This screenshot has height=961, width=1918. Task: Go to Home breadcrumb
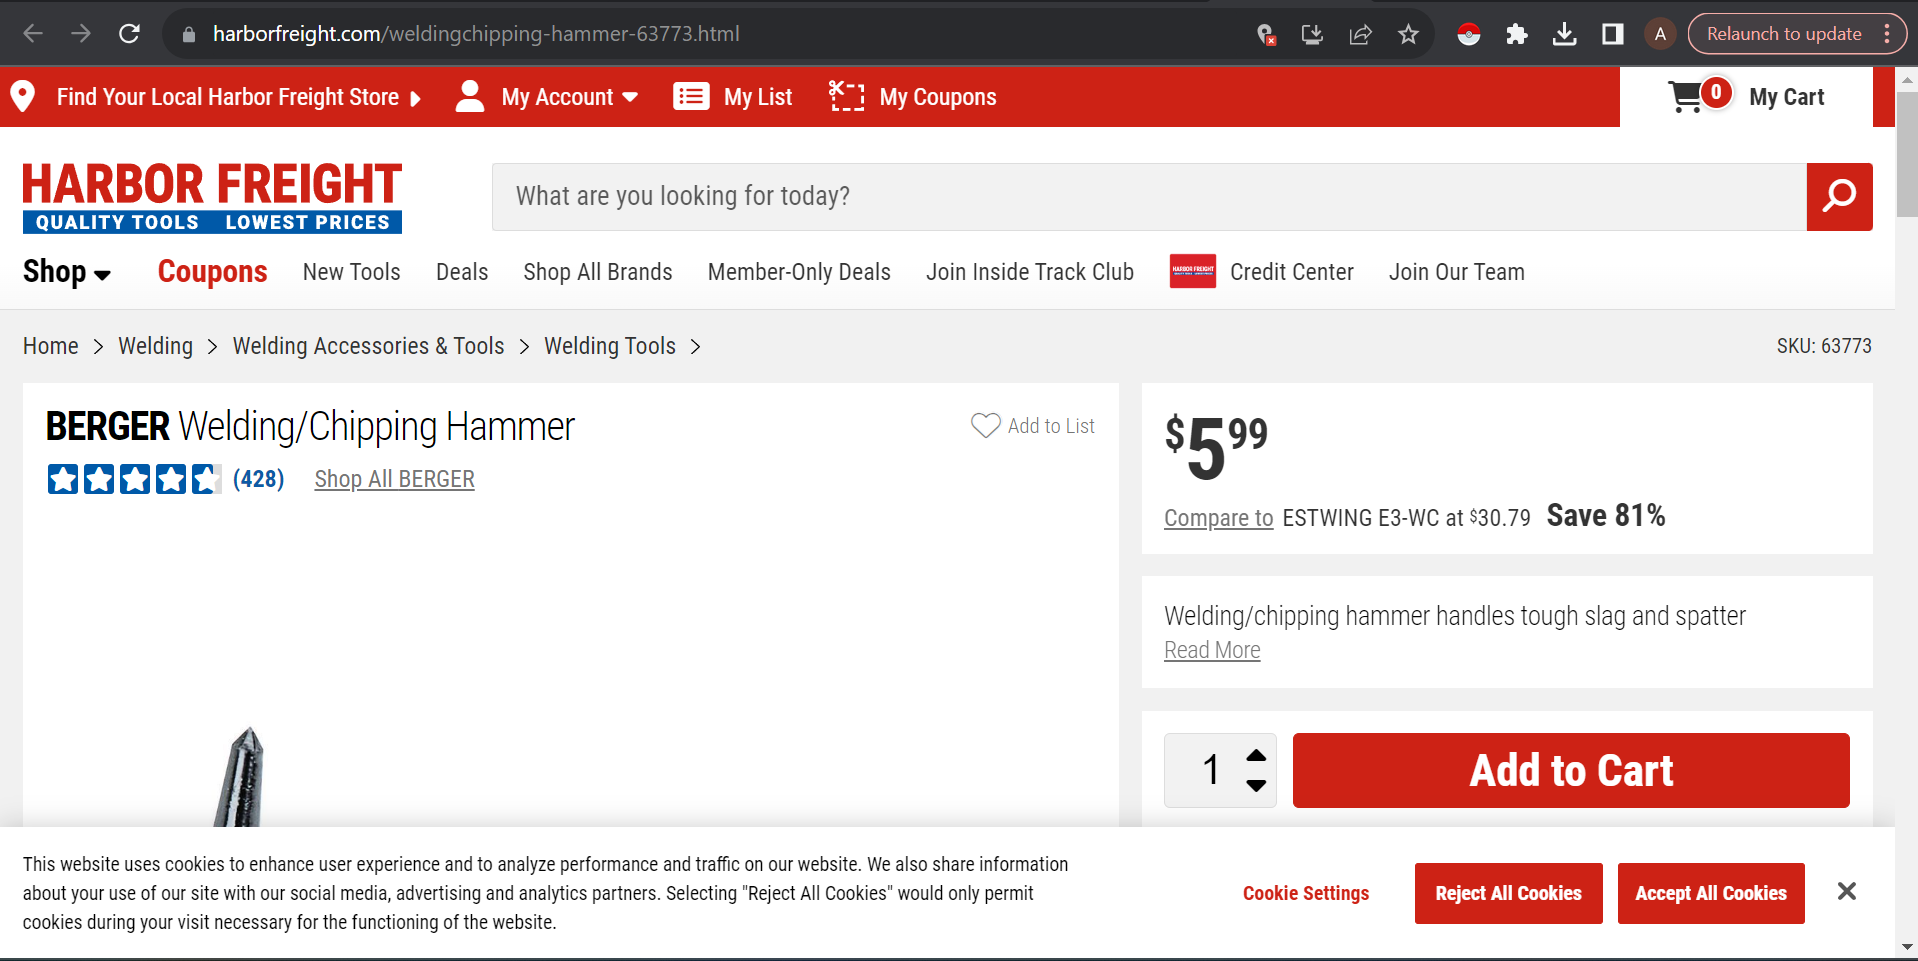point(51,346)
